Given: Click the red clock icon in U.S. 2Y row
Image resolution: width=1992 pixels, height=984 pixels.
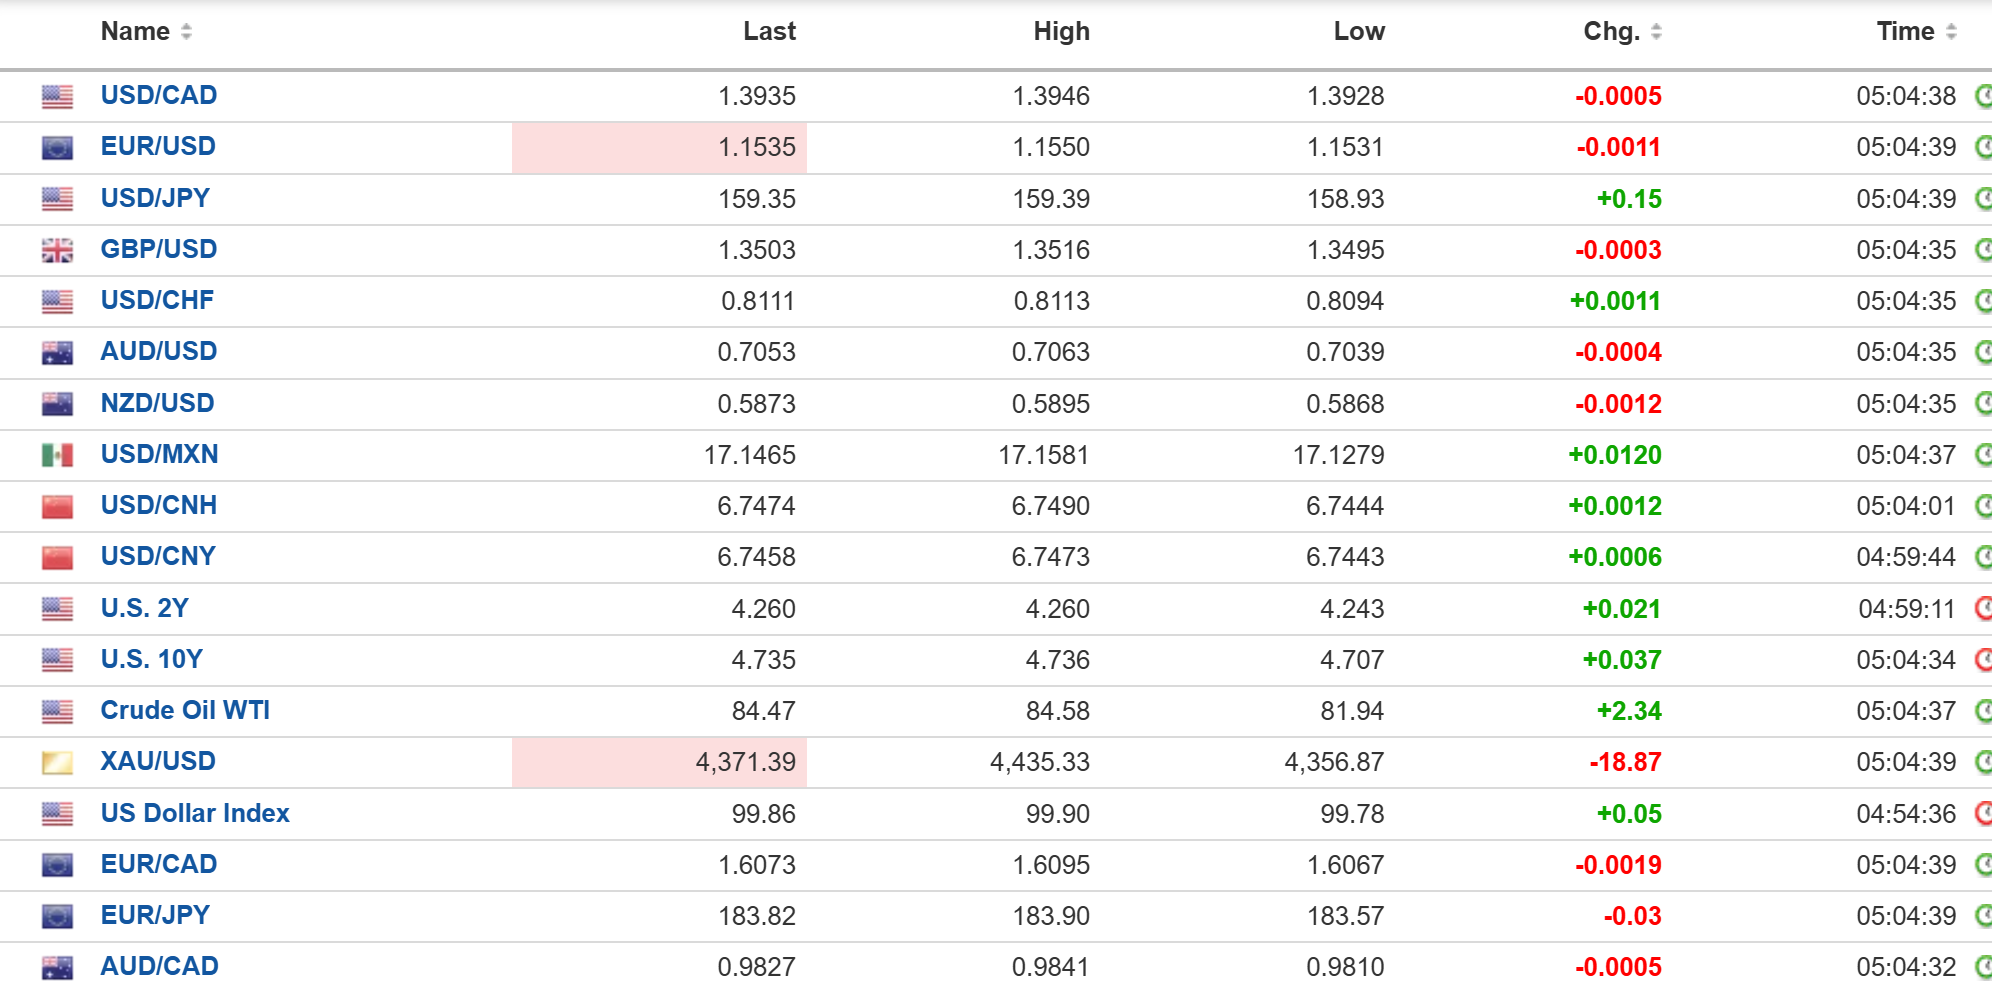Looking at the screenshot, I should click(x=1983, y=609).
